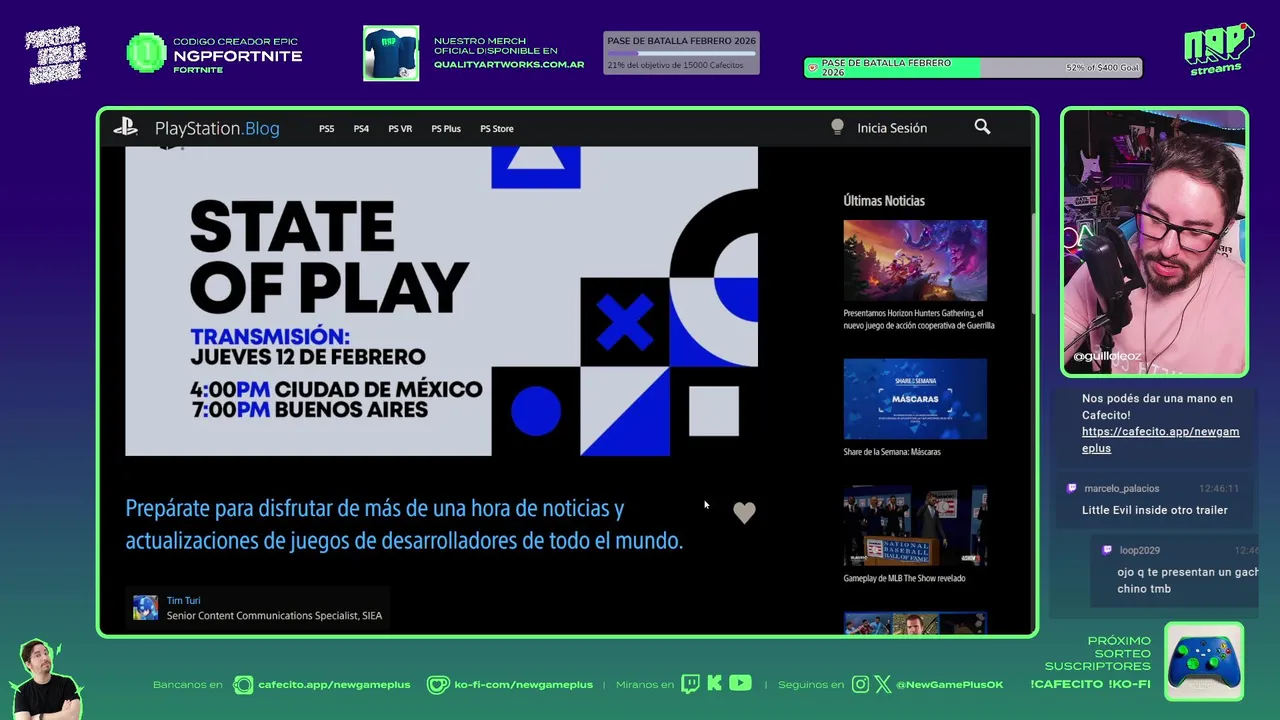
Task: Open 'Share de la Semana: Máscaras' headline
Action: point(892,452)
